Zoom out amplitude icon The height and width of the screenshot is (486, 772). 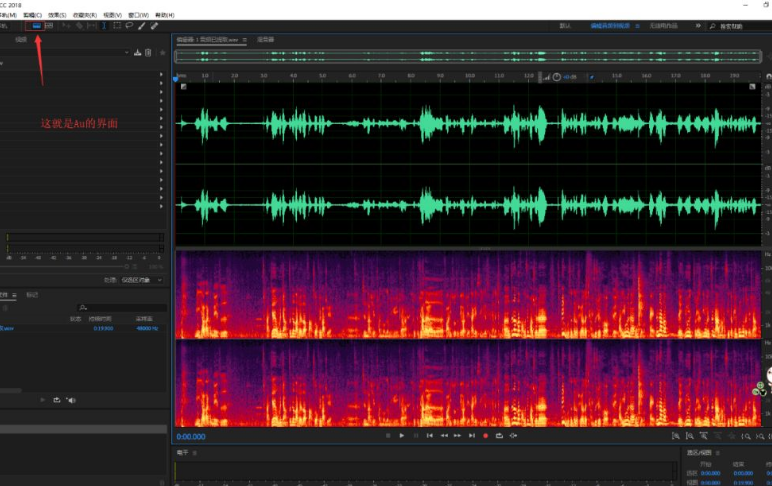click(690, 436)
